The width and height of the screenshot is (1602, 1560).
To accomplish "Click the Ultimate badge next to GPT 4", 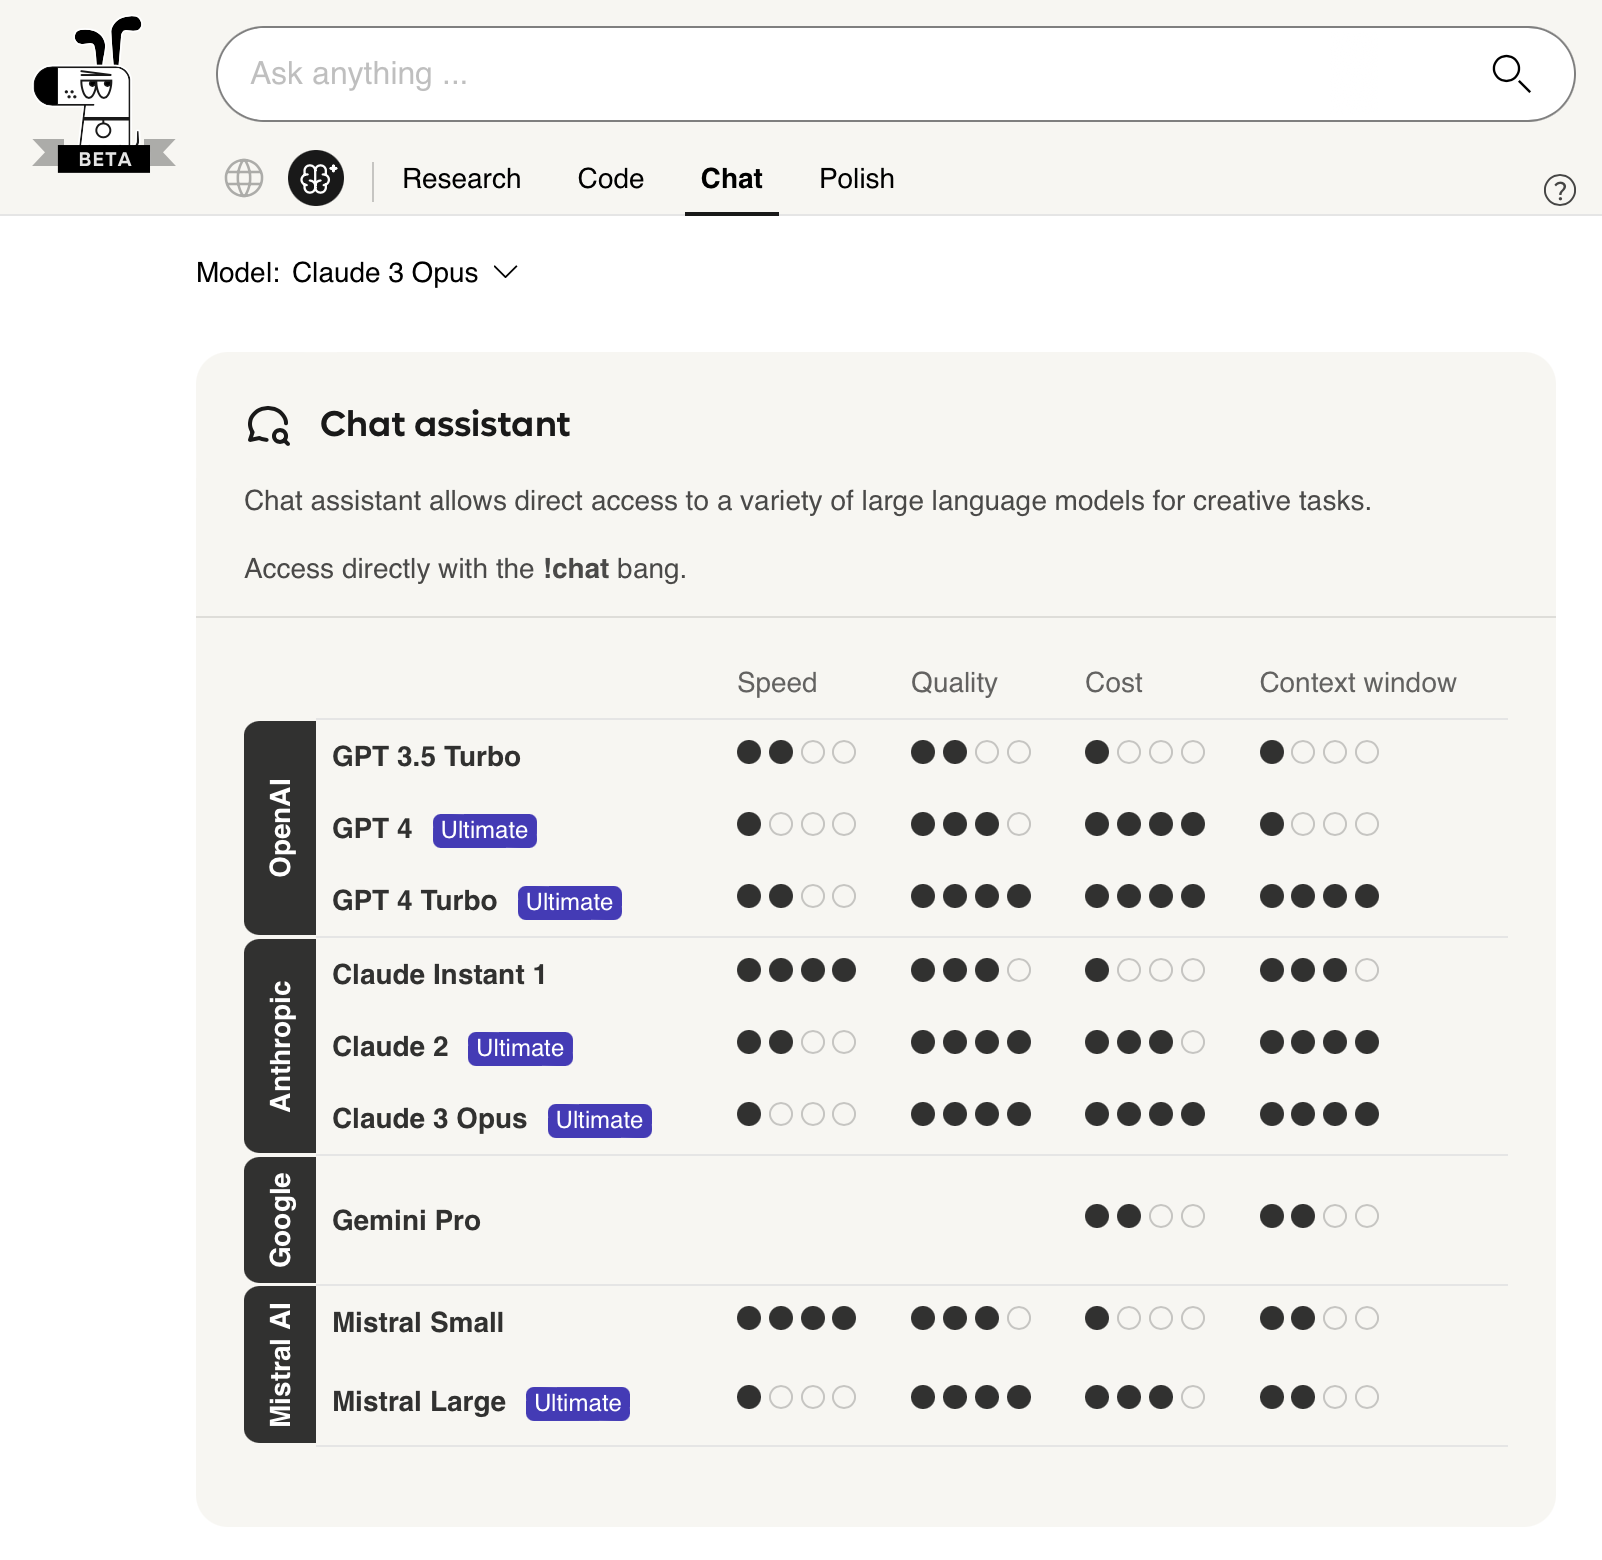I will pyautogui.click(x=484, y=830).
